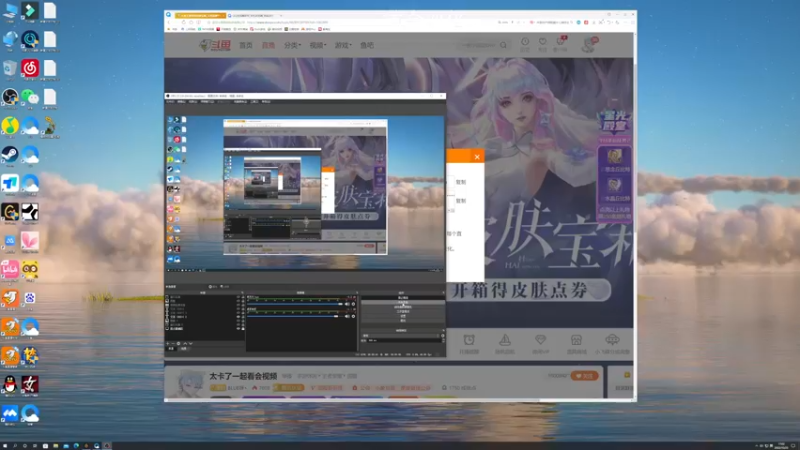The width and height of the screenshot is (800, 450).
Task: Go to 首页 in Douyu navigation
Action: (x=246, y=45)
